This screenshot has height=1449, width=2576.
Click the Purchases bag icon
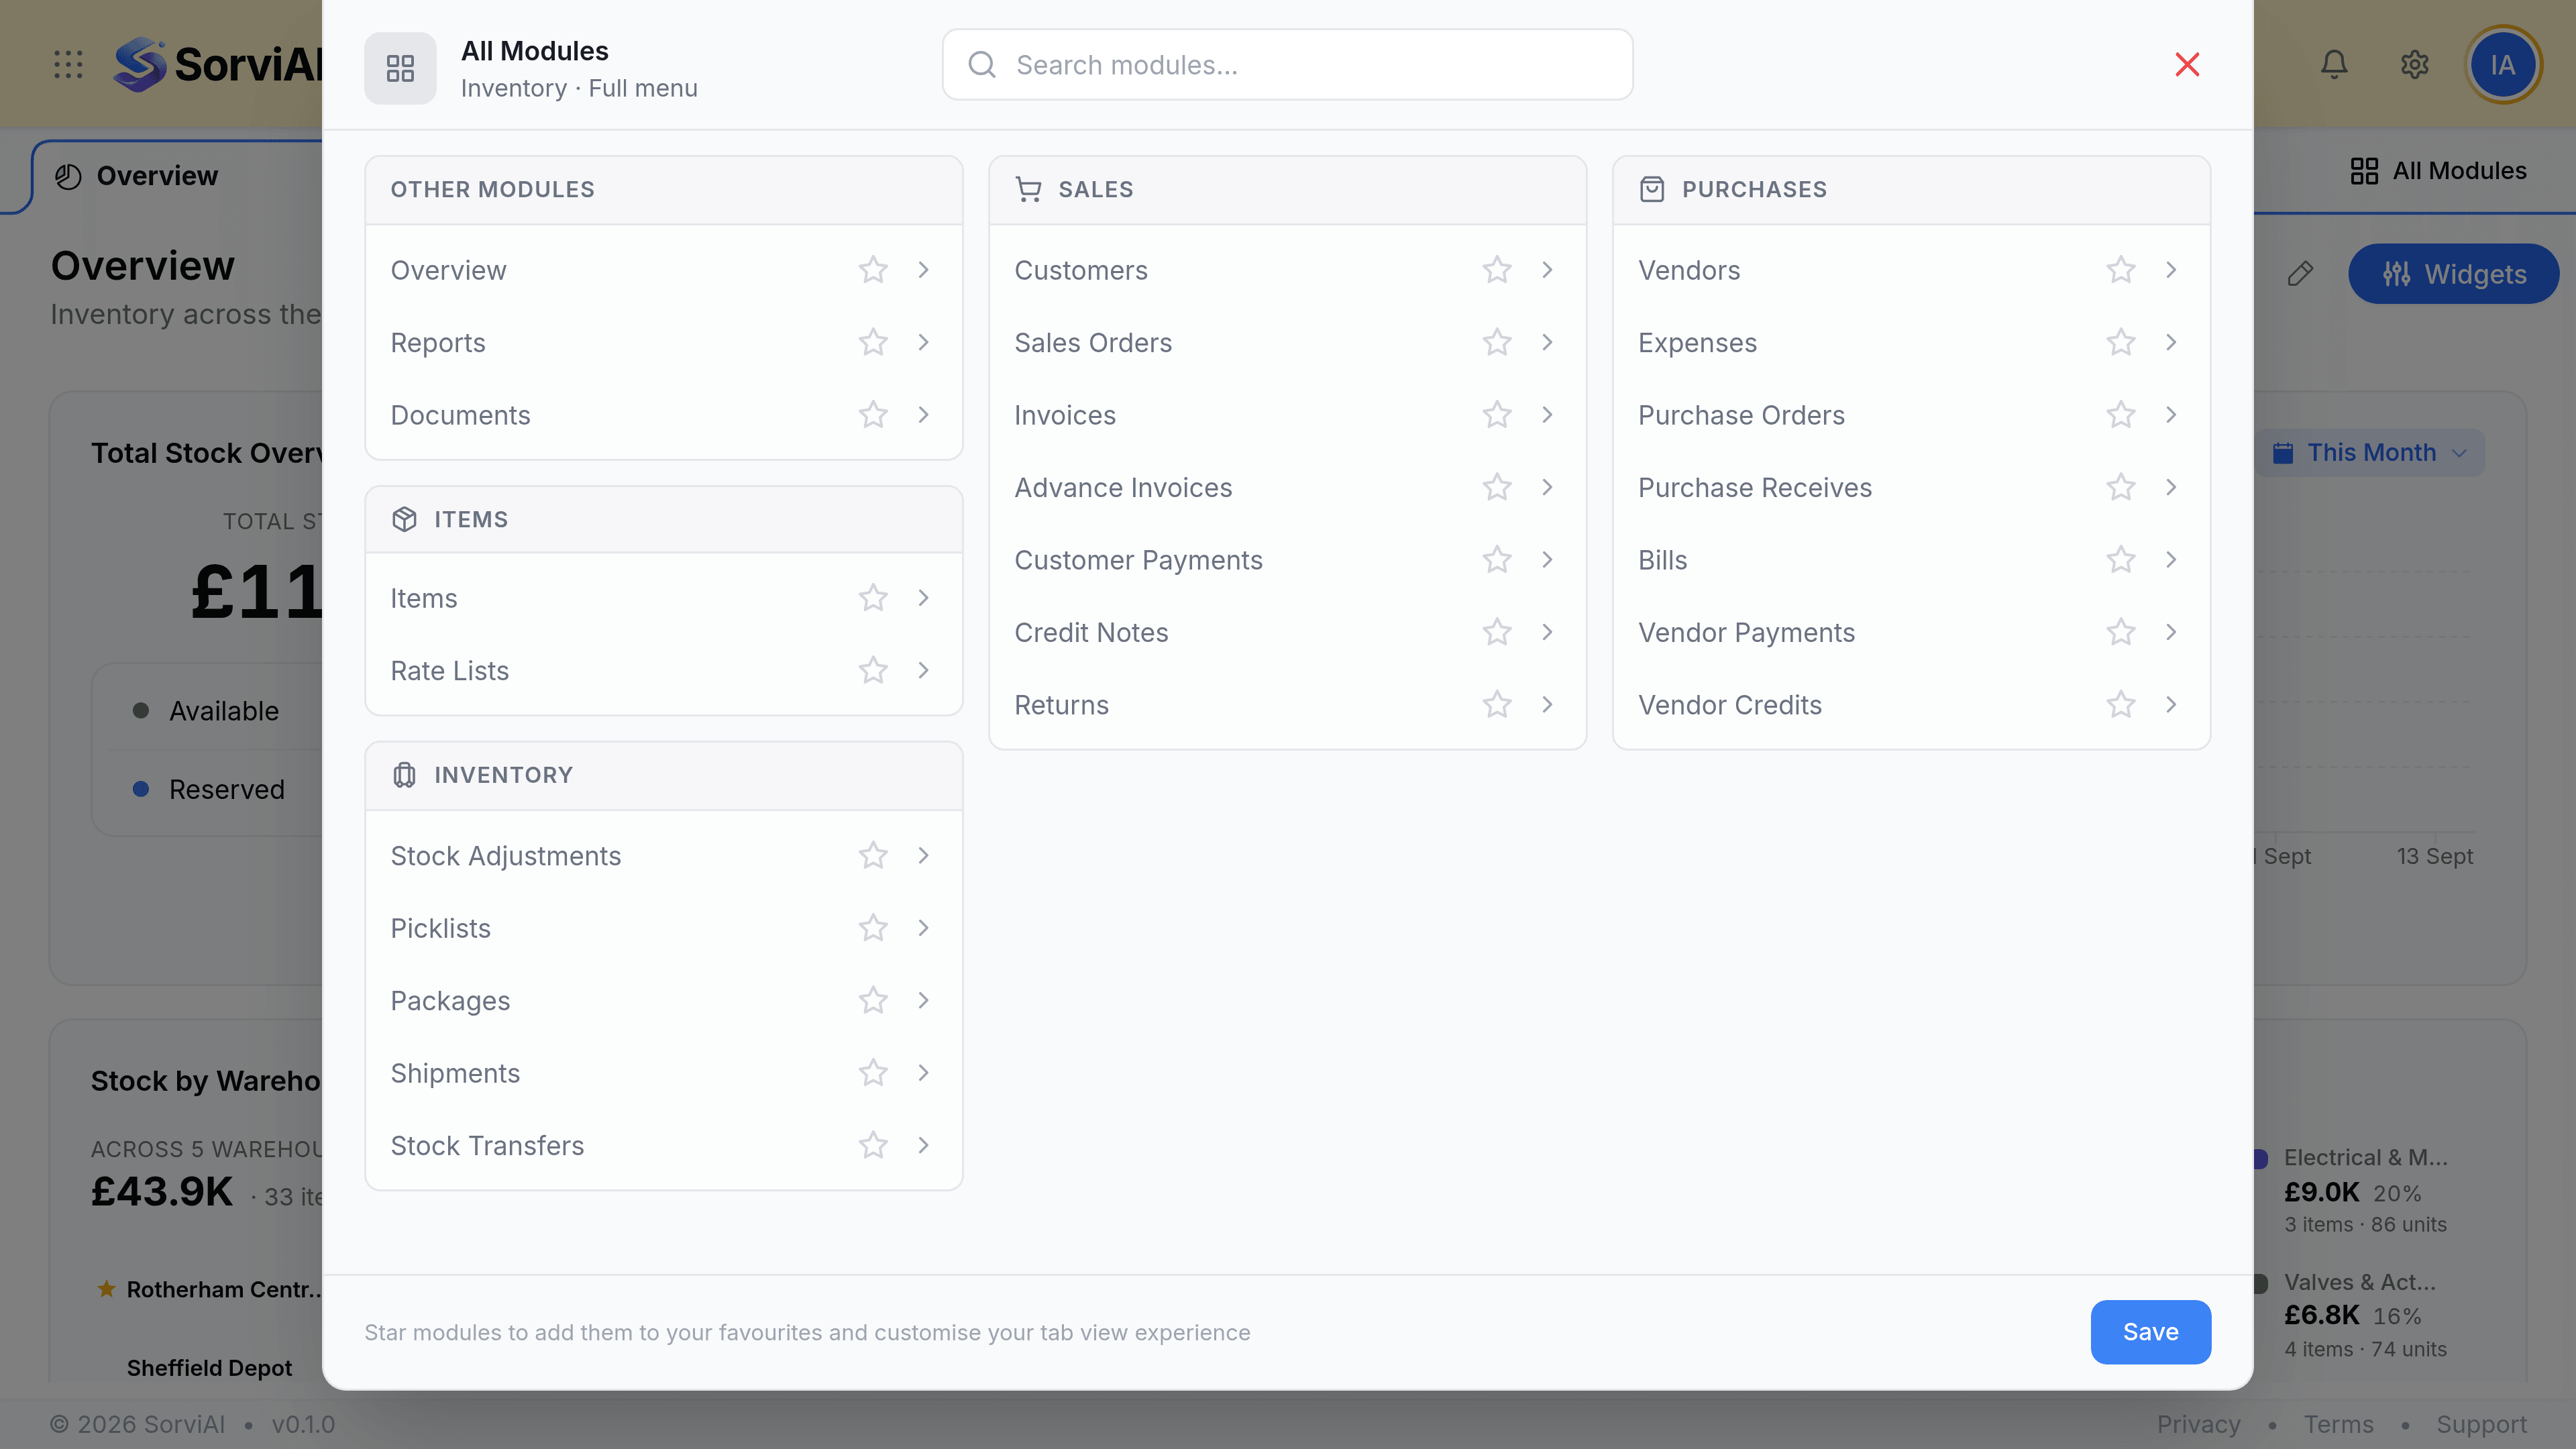[1652, 189]
